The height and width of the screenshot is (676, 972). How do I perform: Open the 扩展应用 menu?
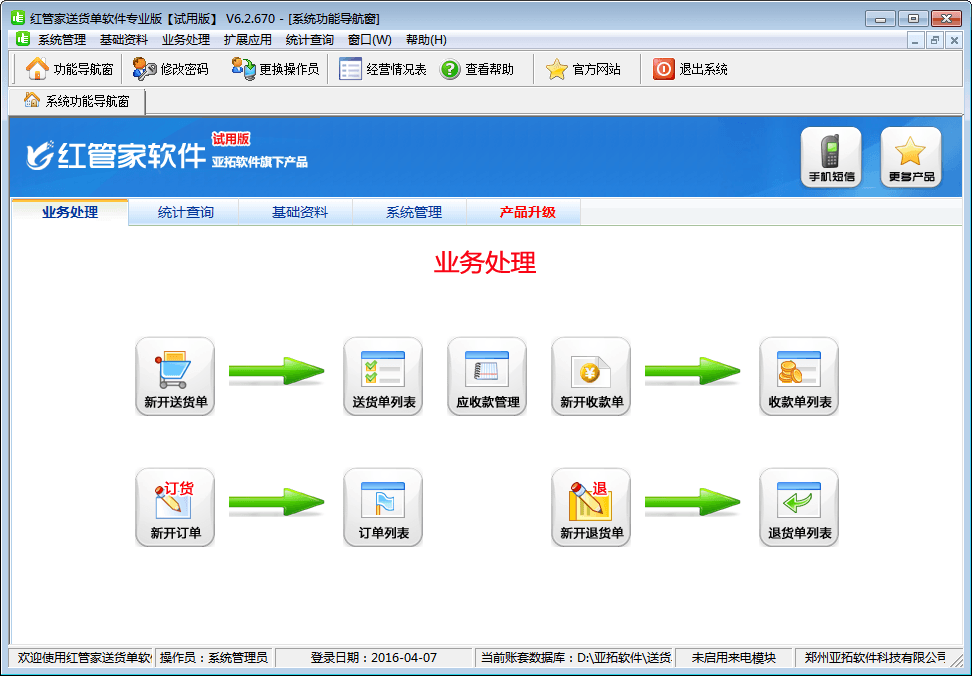point(247,40)
